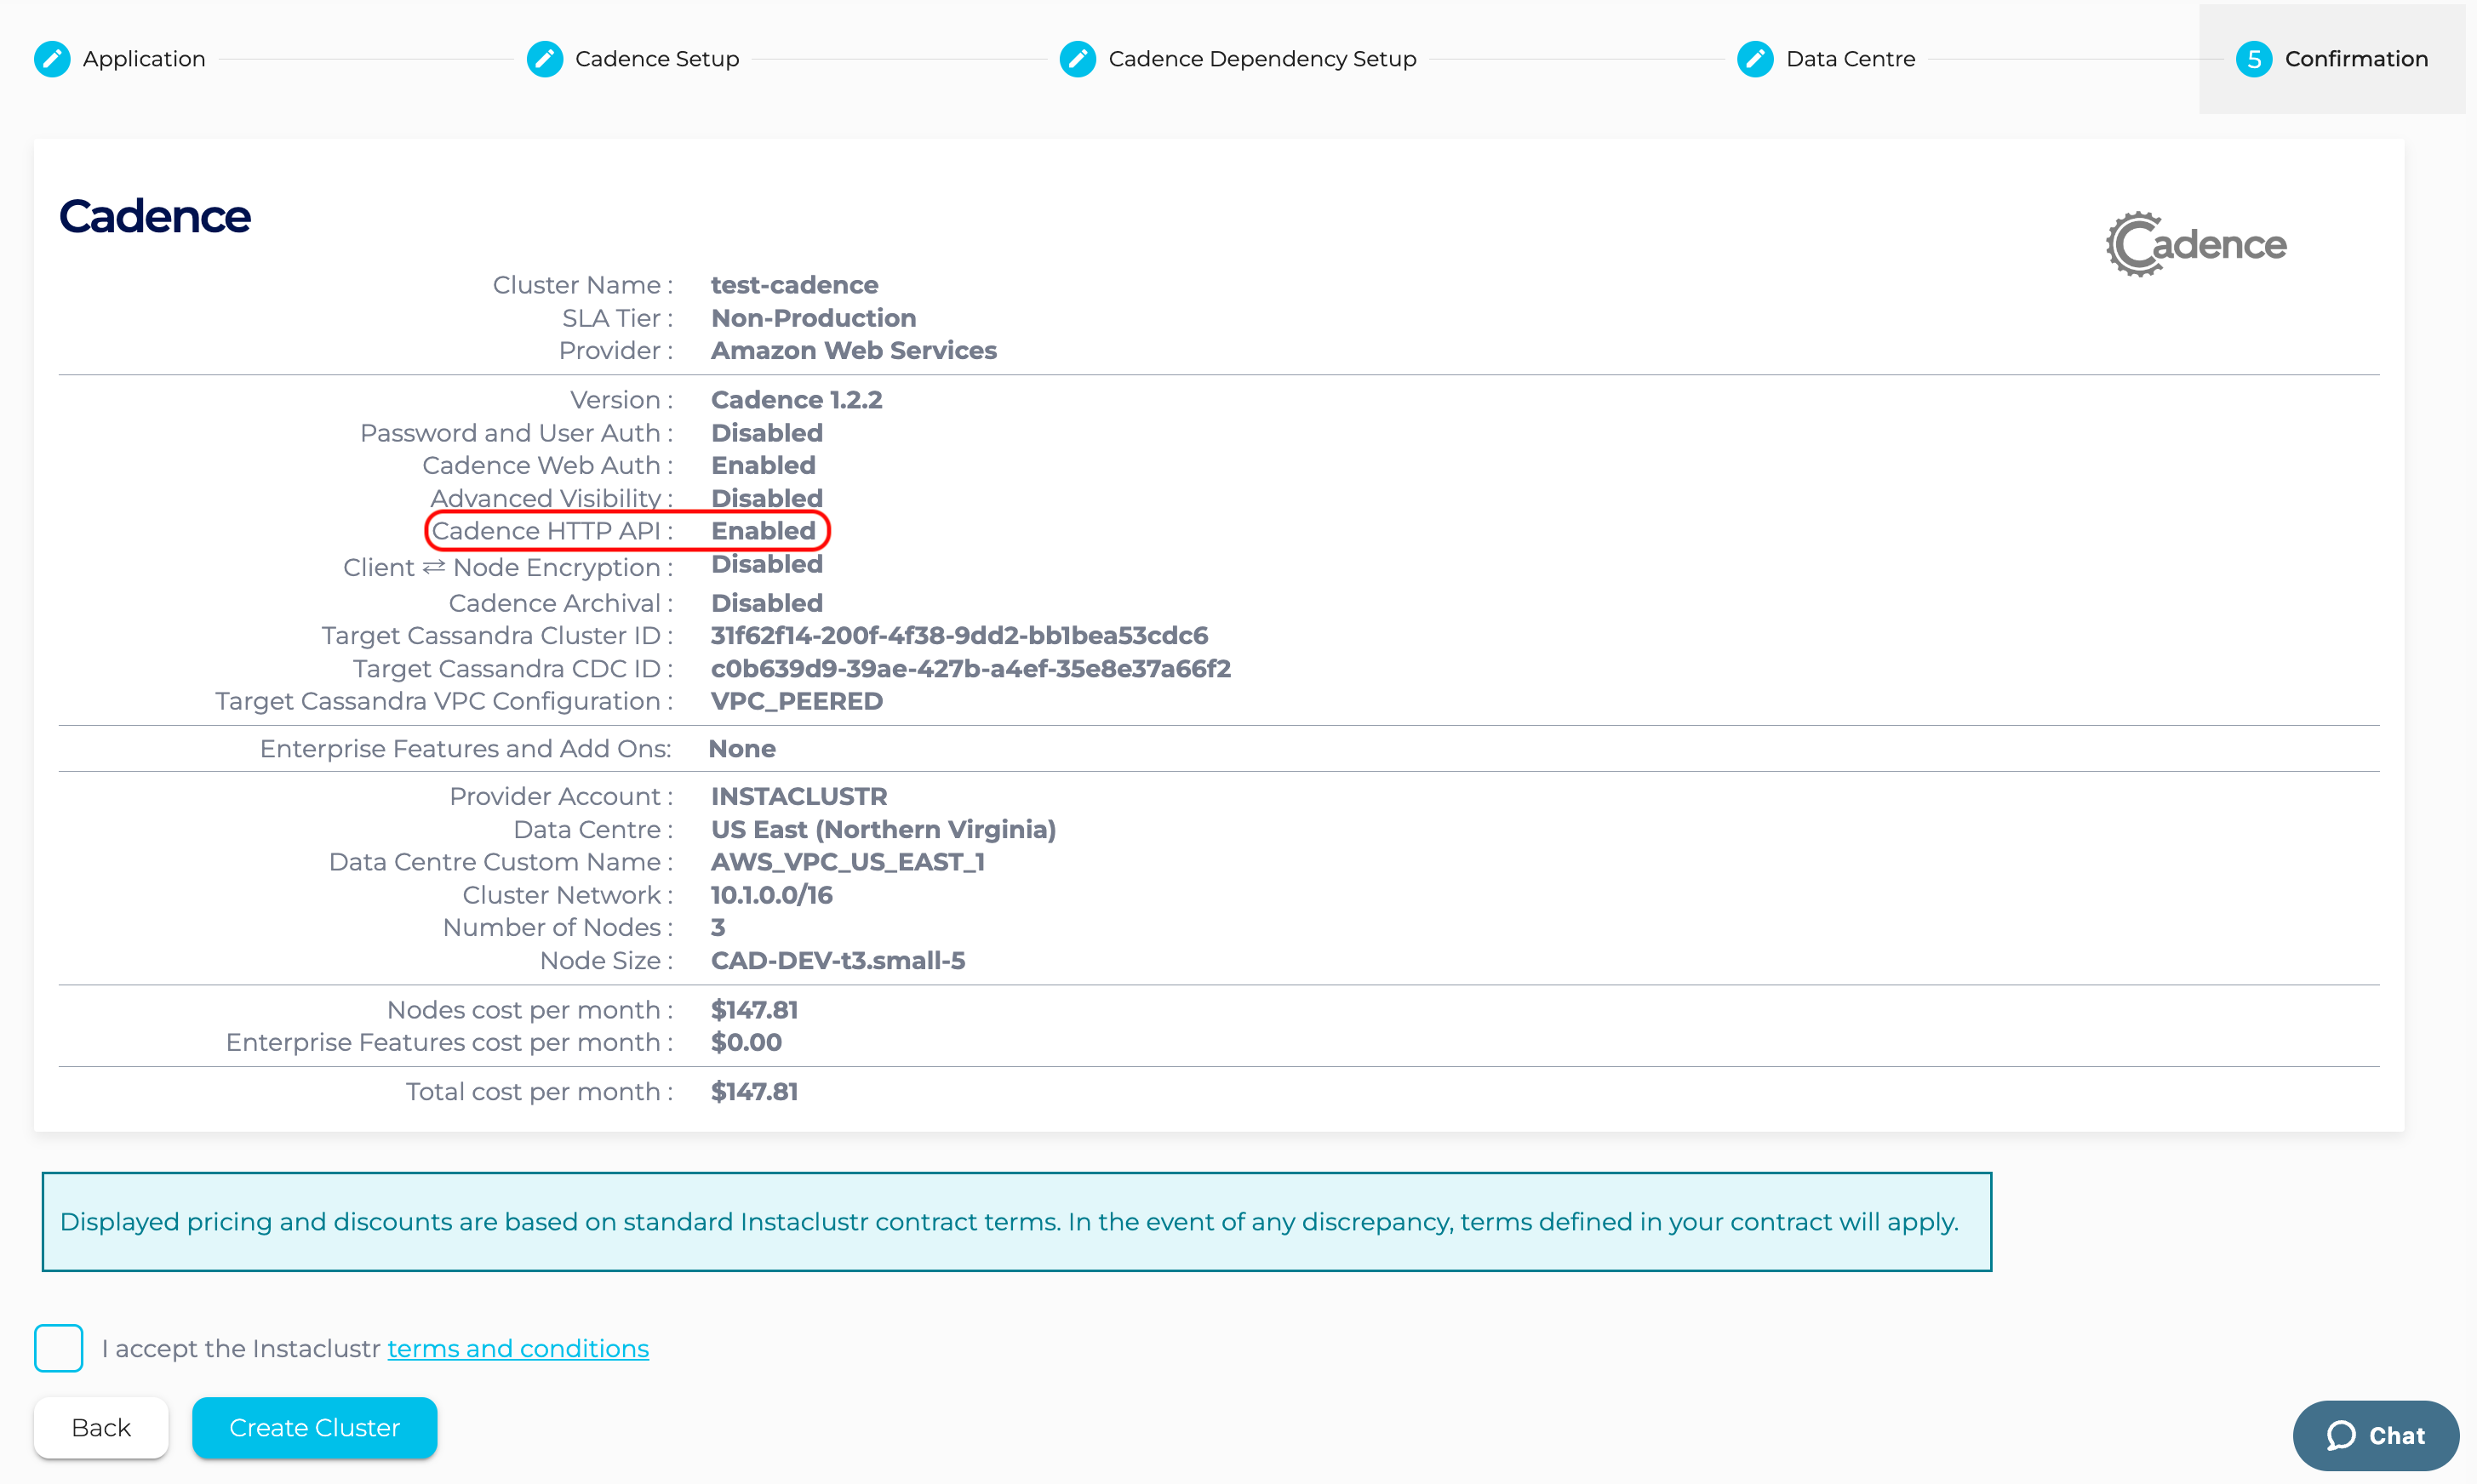This screenshot has width=2477, height=1484.
Task: Click the Cadence Setup pencil icon
Action: (x=545, y=59)
